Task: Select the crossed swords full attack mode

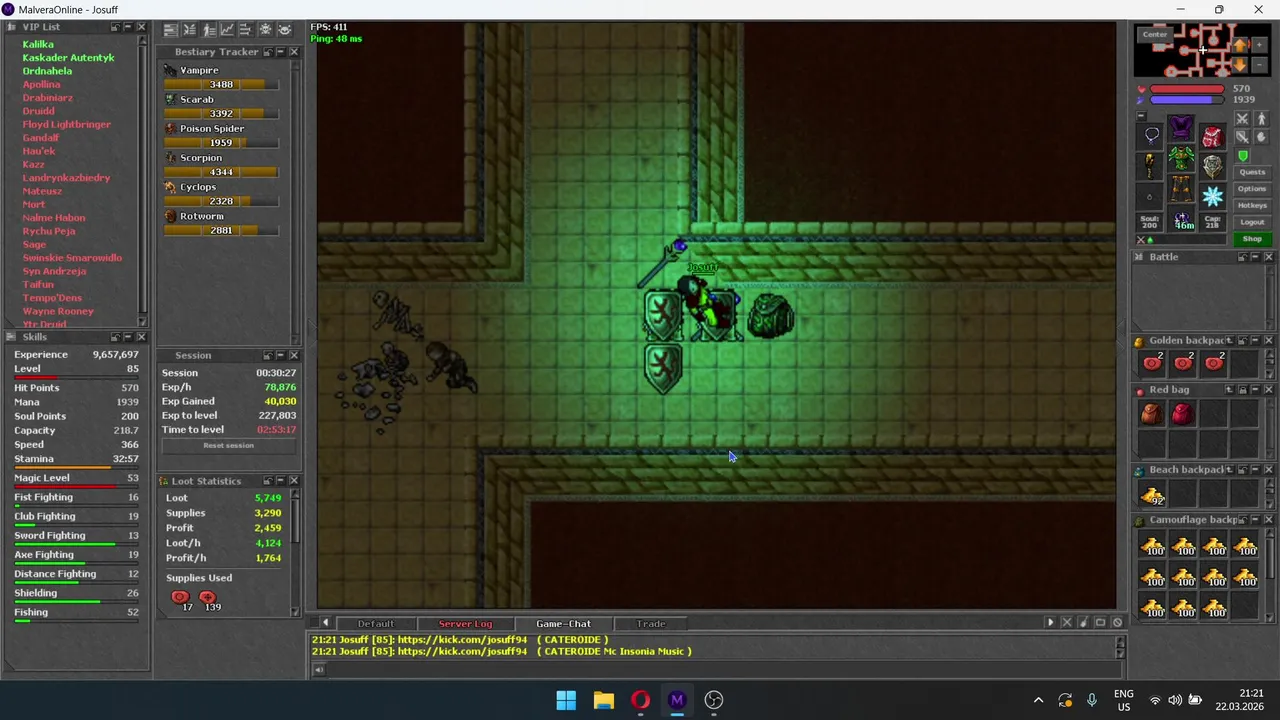Action: [x=1242, y=118]
